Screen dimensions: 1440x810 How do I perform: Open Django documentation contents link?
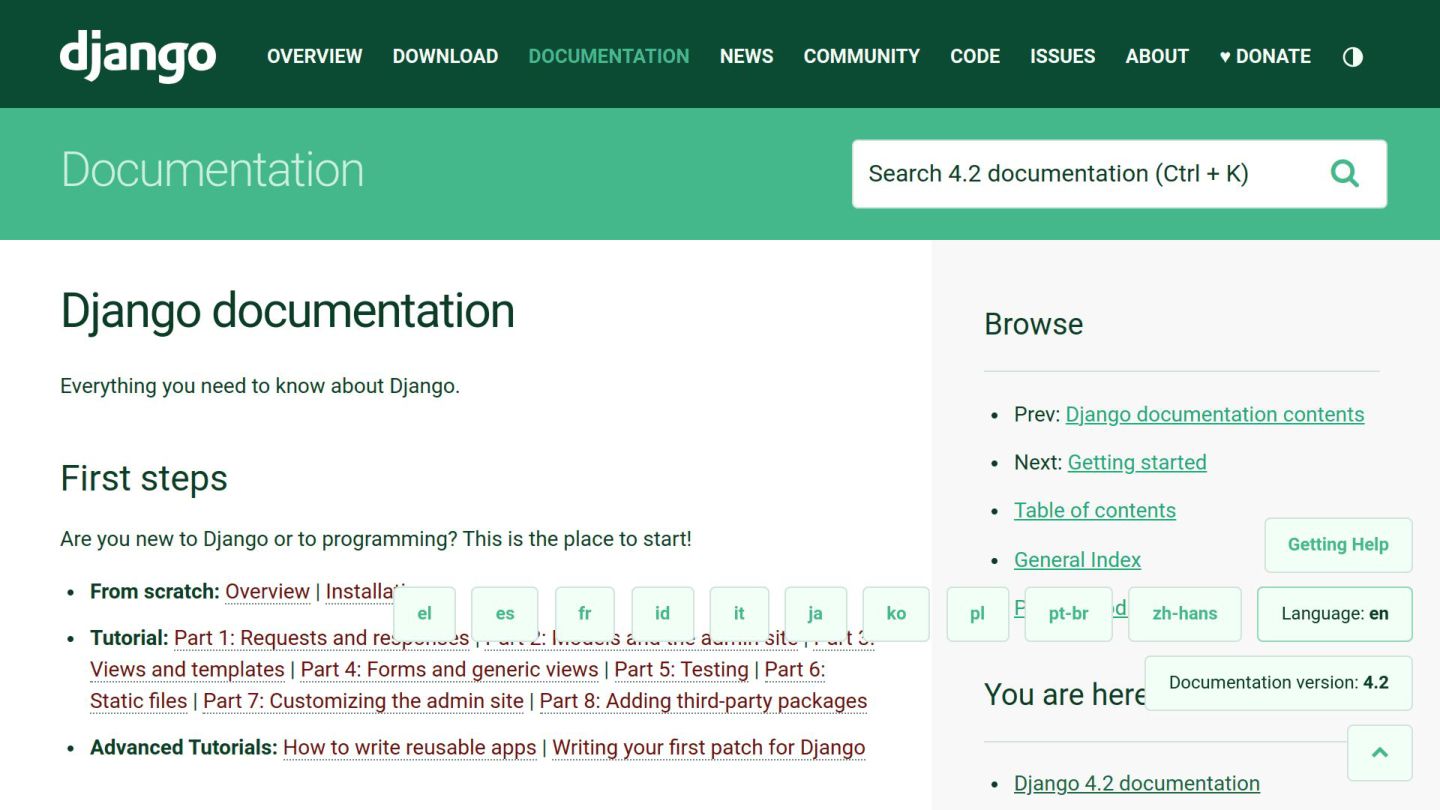1215,414
